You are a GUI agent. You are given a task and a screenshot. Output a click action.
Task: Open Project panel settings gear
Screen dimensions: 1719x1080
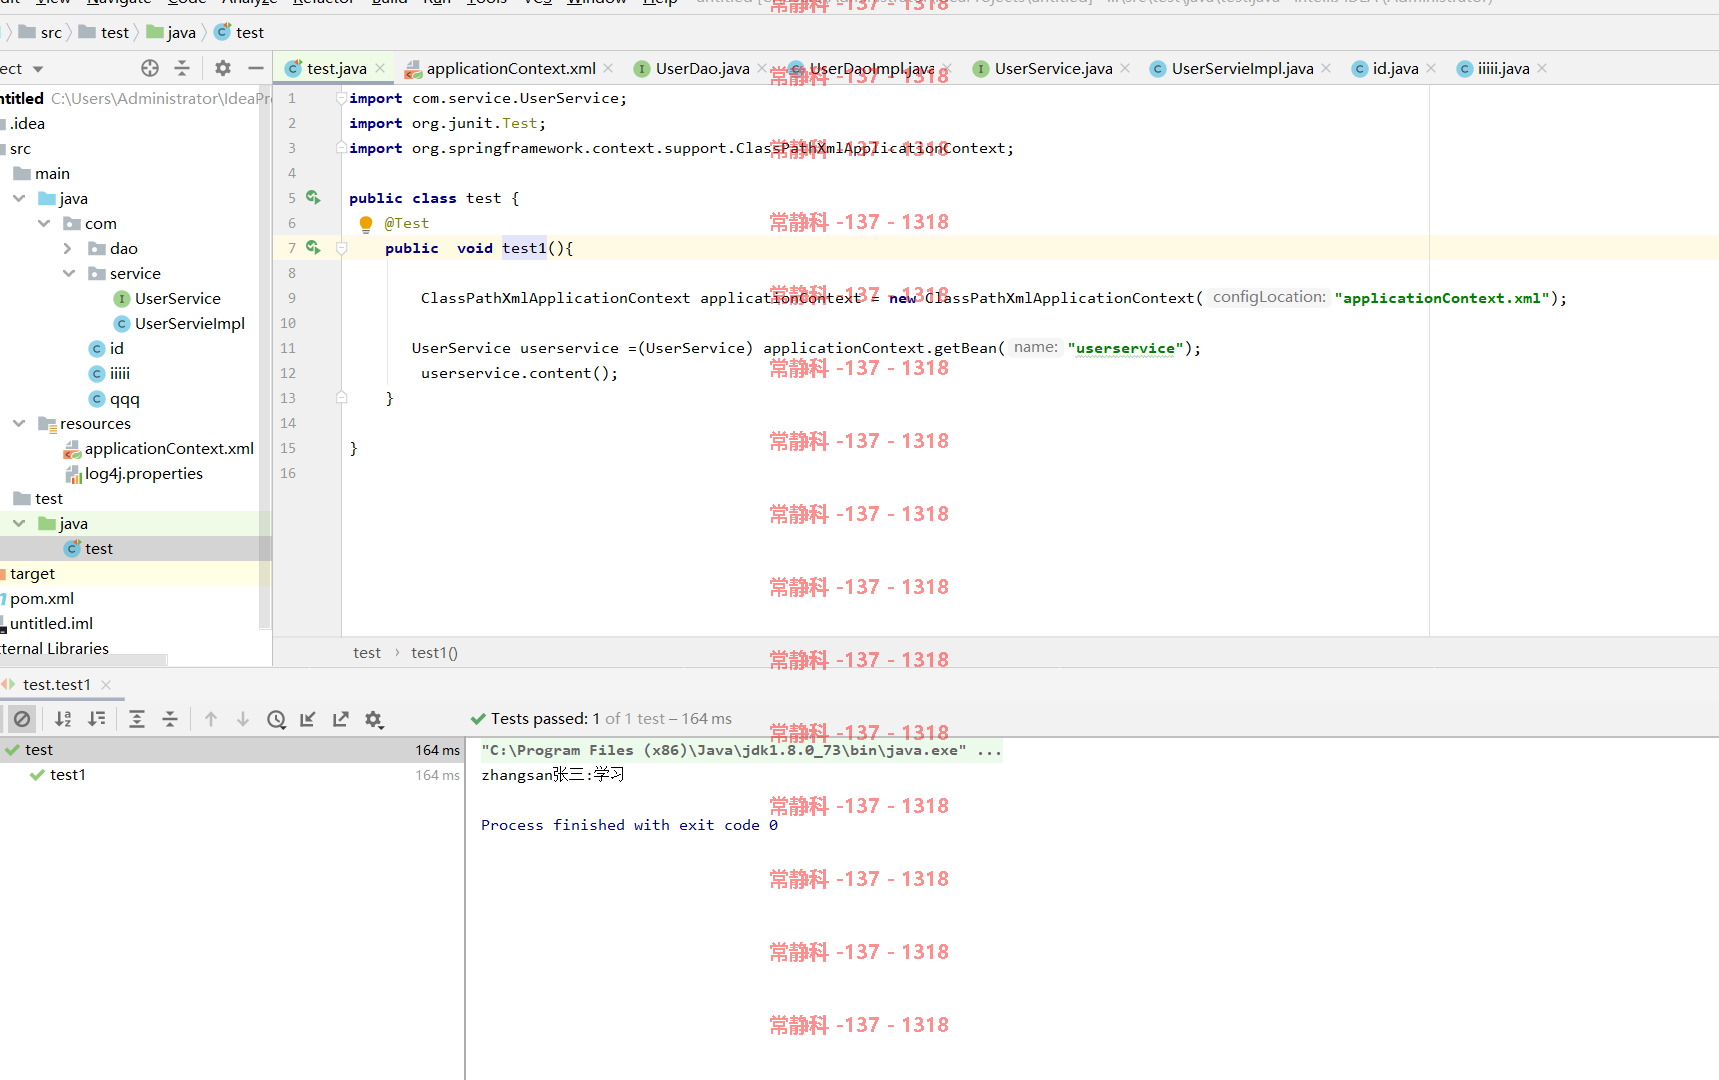coord(223,68)
